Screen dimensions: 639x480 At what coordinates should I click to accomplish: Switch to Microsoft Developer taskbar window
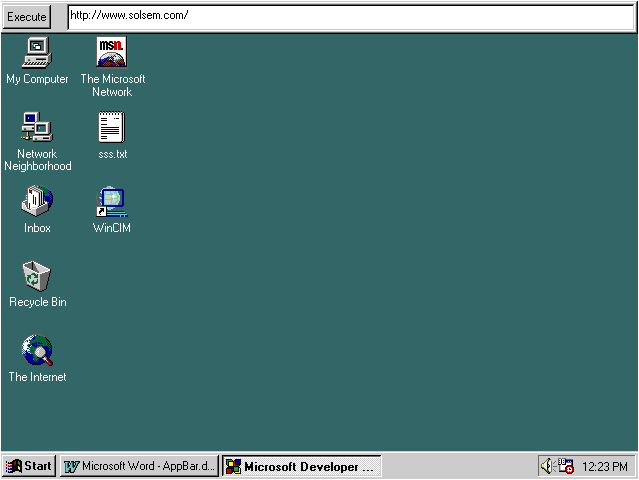[301, 466]
